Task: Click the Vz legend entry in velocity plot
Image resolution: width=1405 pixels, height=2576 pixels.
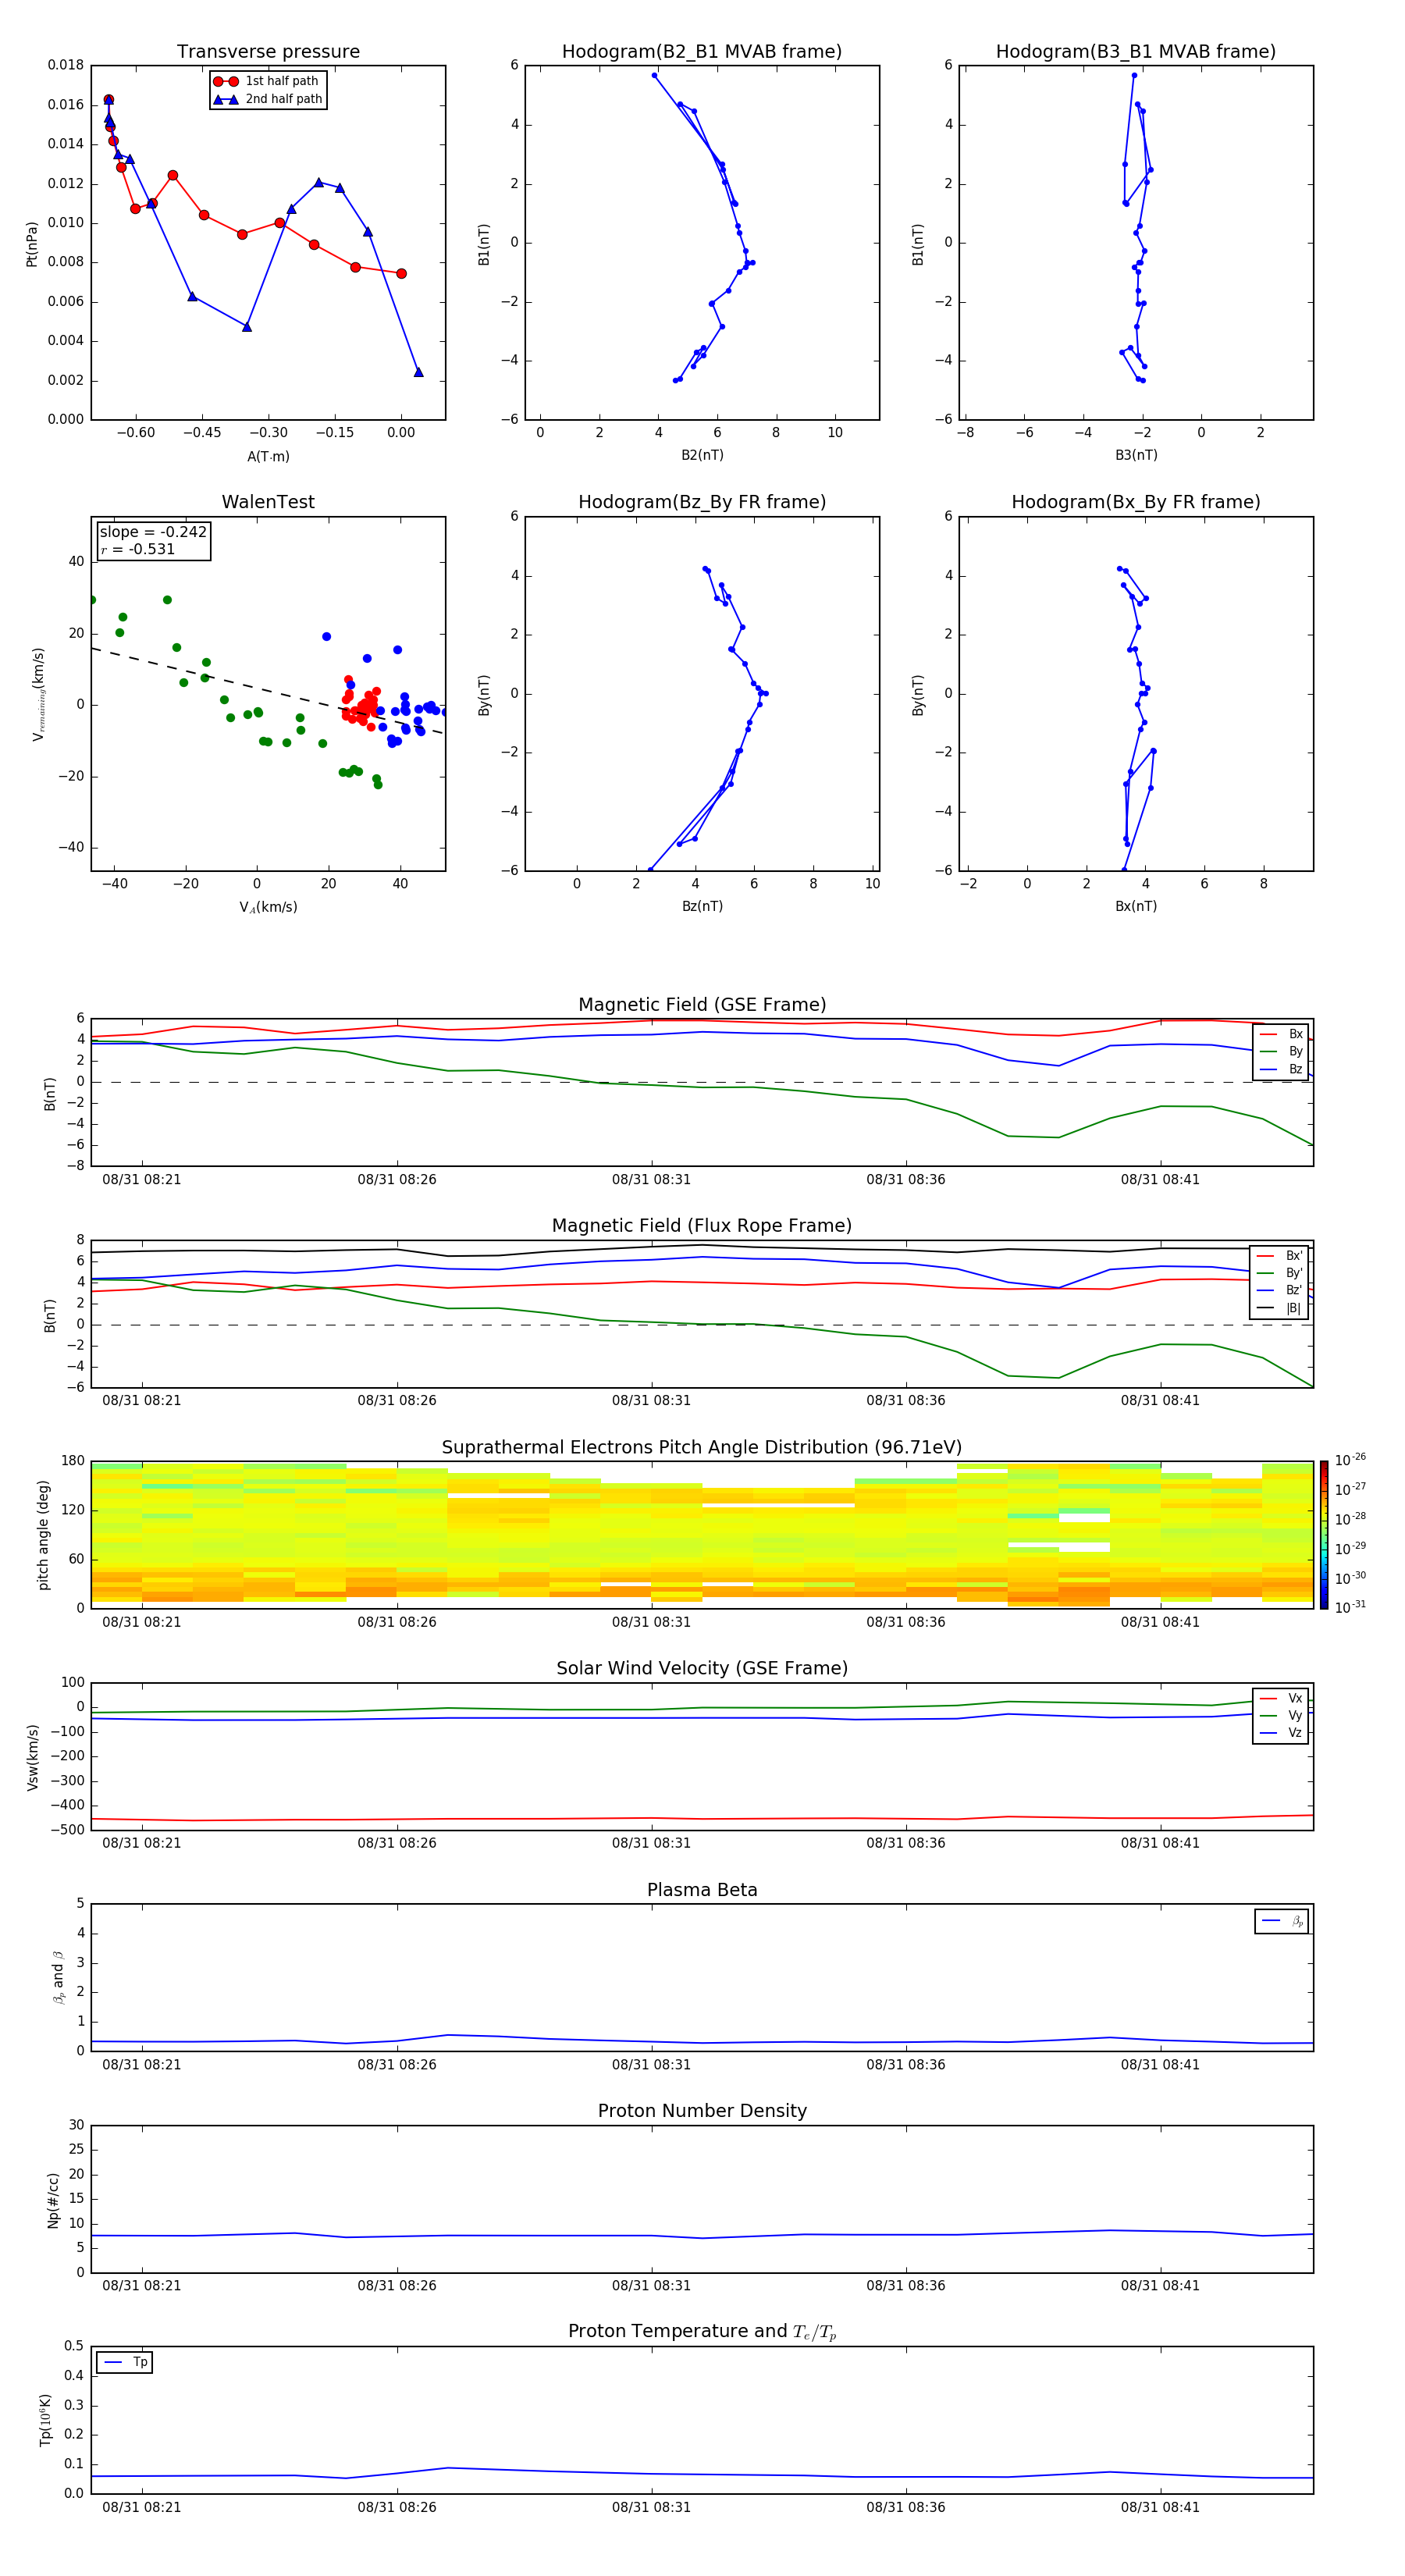Action: click(x=1281, y=1733)
